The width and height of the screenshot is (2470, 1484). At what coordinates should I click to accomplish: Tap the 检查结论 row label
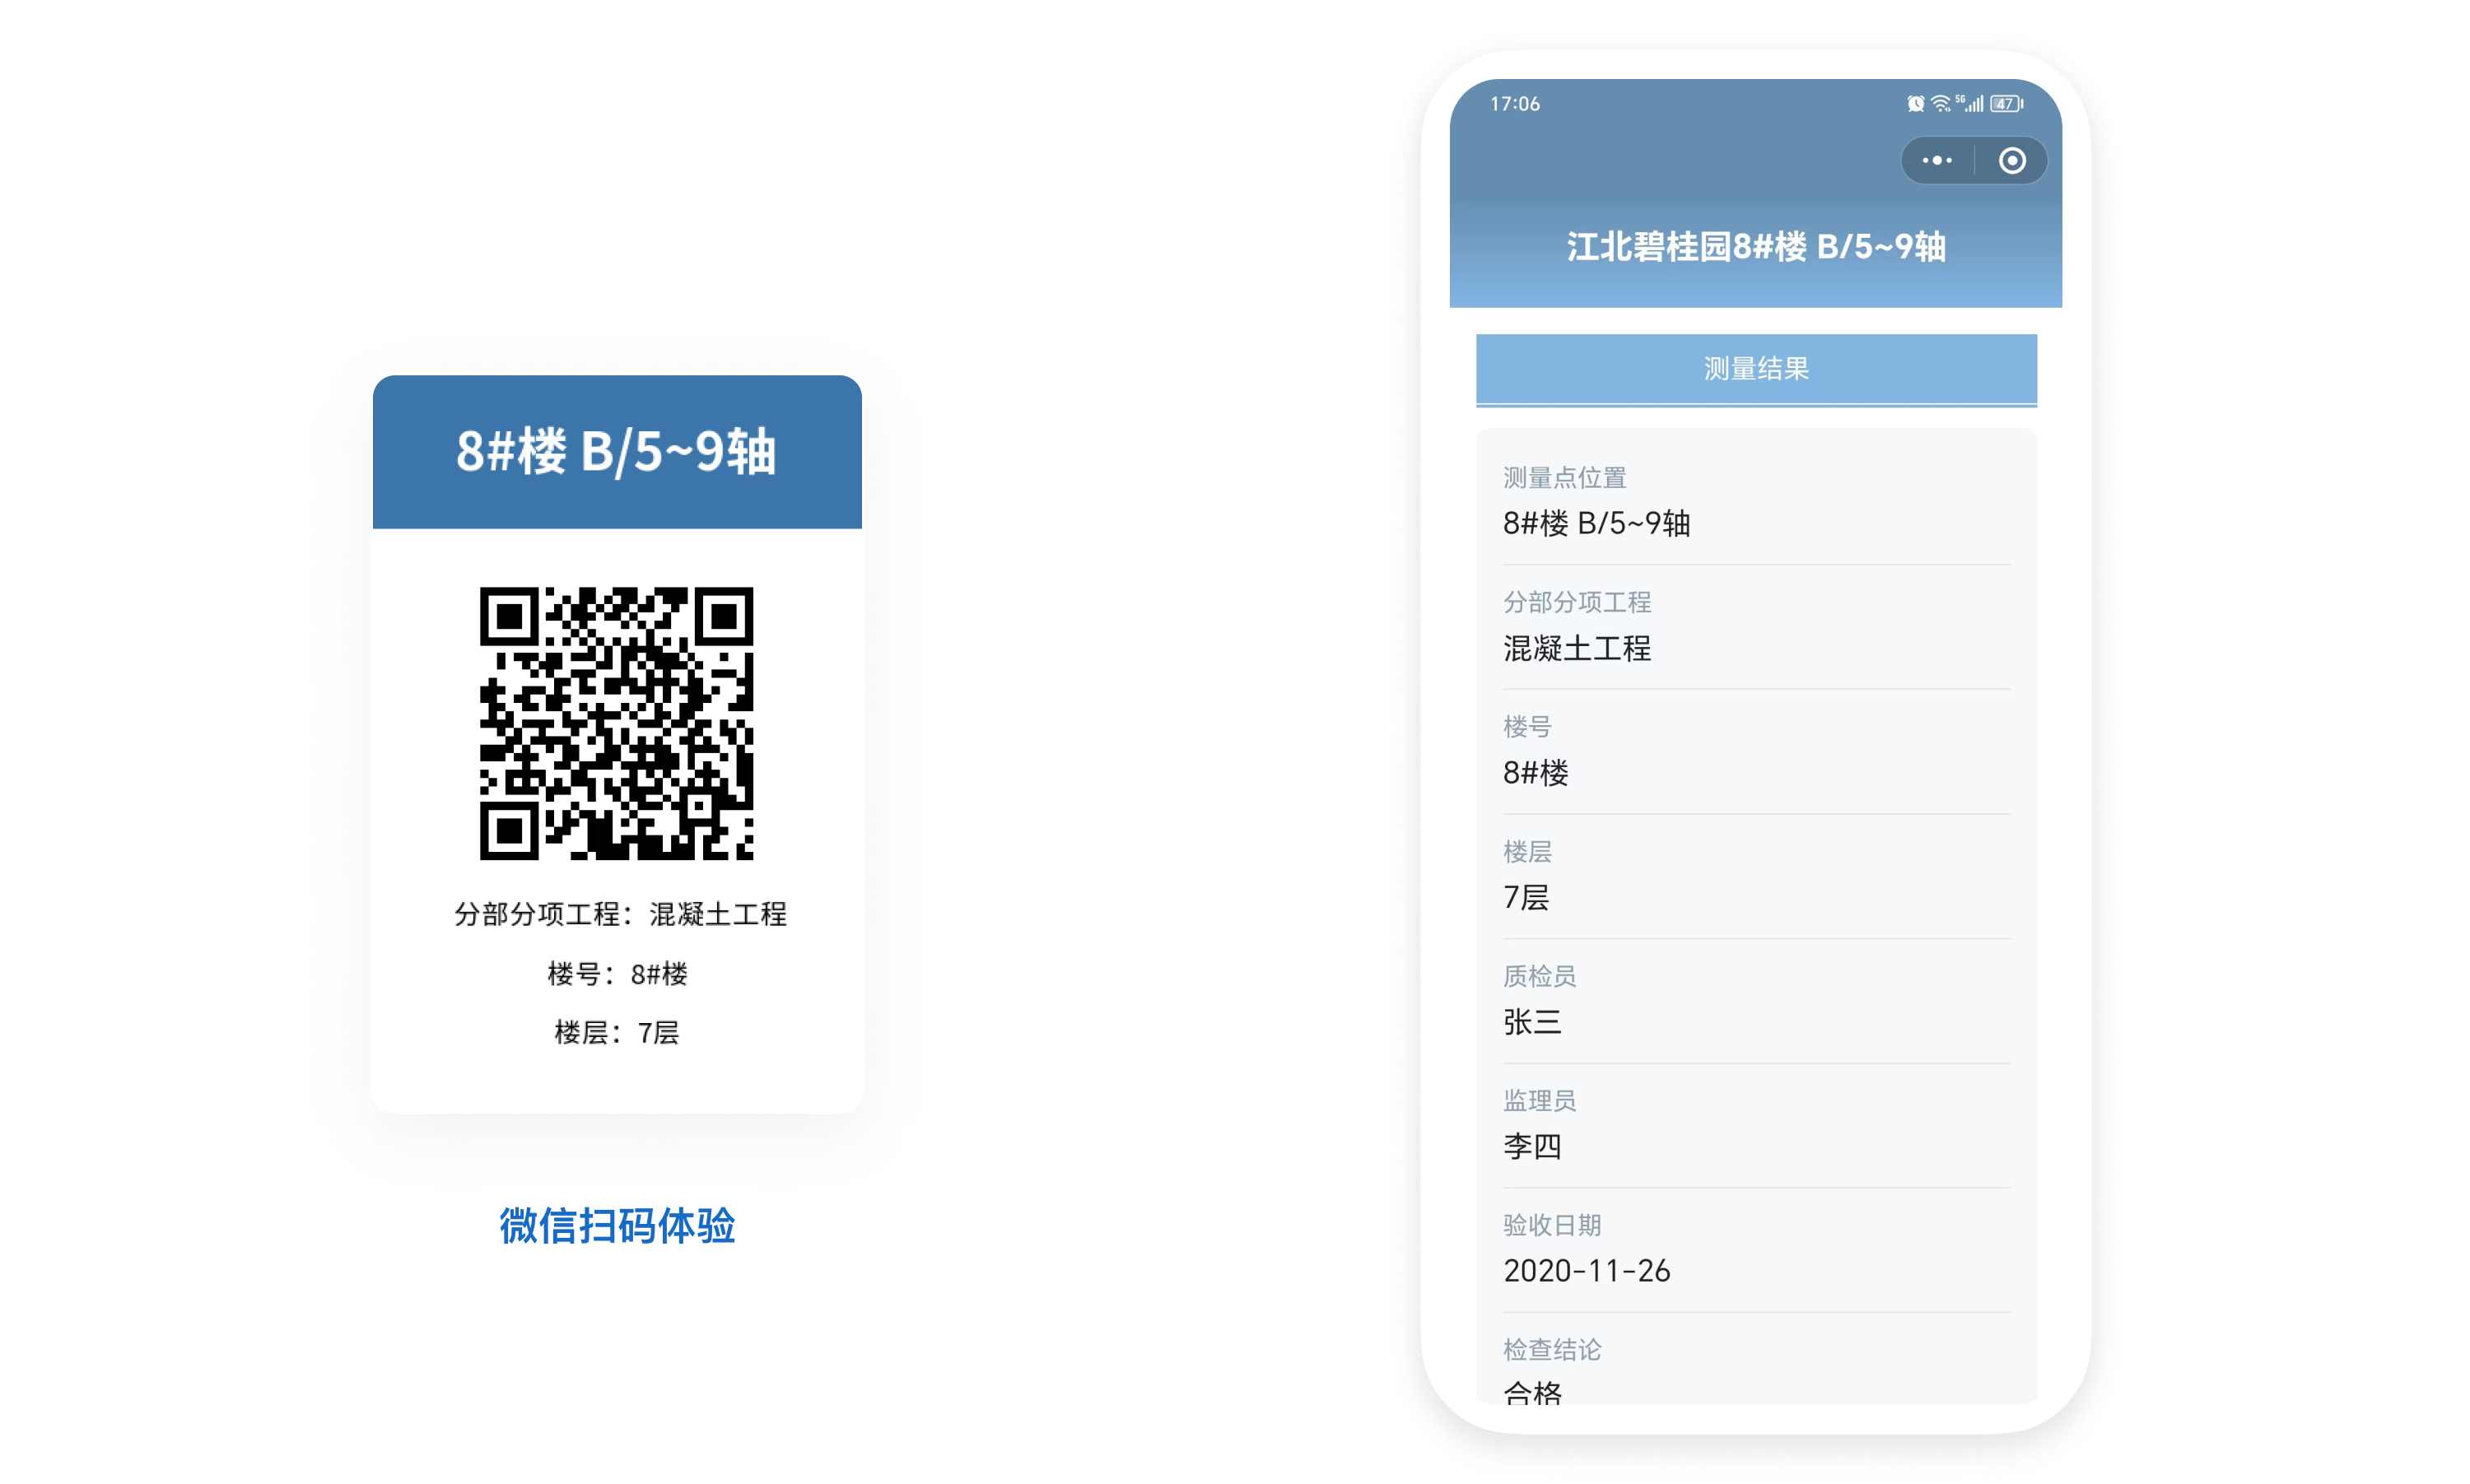coord(1552,1349)
